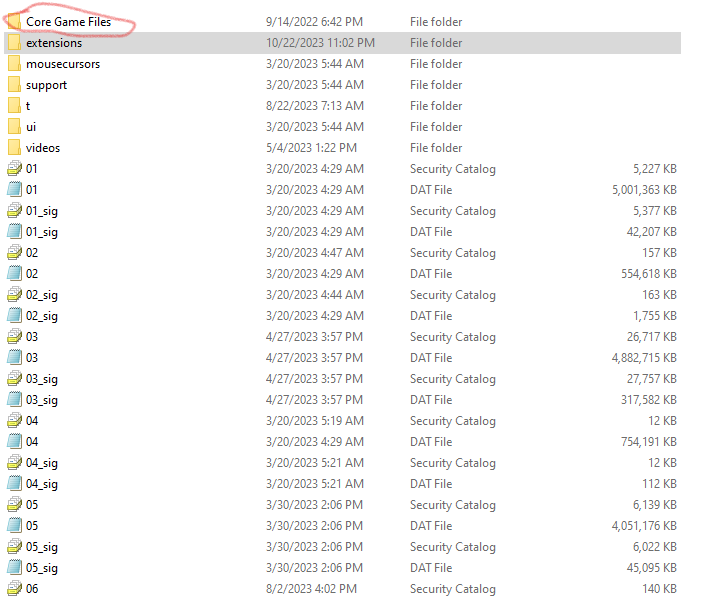Viewport: 724px width, 598px height.
Task: Select the size value 554,618 KB
Action: 649,274
